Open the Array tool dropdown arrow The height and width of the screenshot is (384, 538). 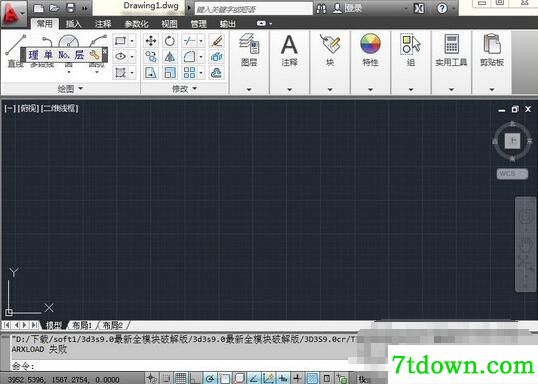[201, 72]
